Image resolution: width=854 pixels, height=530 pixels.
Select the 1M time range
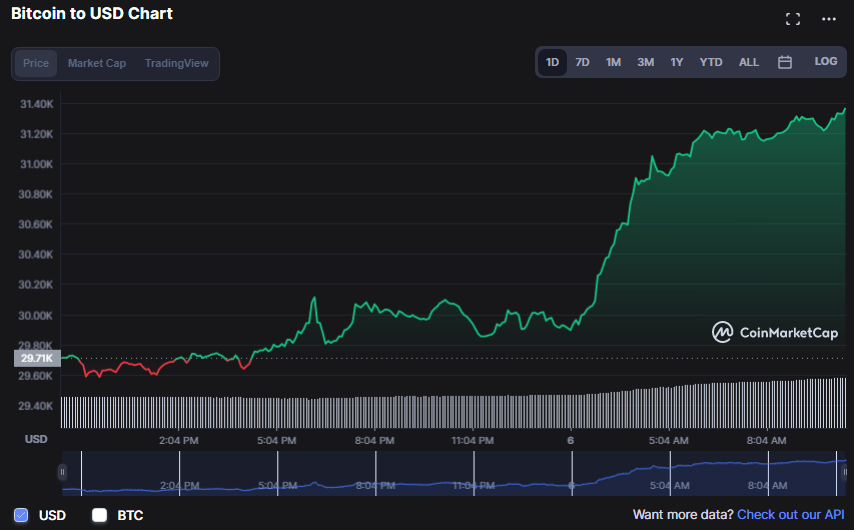[x=613, y=62]
